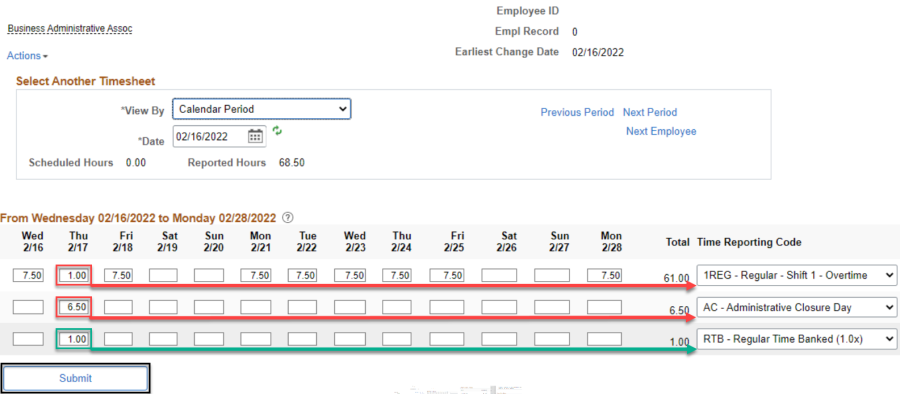900x394 pixels.
Task: Click Wed 2/23 hours field in 1REG row
Action: pos(350,275)
